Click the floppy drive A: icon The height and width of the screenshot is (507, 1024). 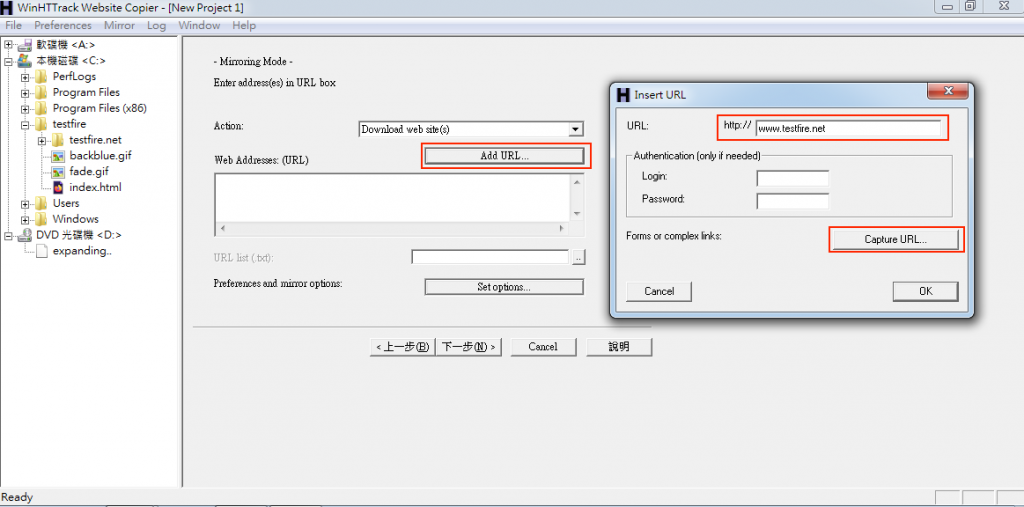(25, 45)
